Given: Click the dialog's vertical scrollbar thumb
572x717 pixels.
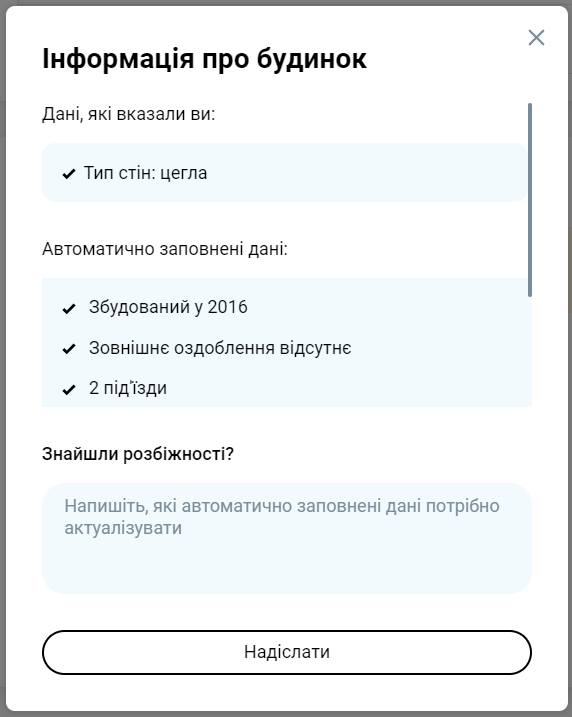Looking at the screenshot, I should tap(530, 200).
